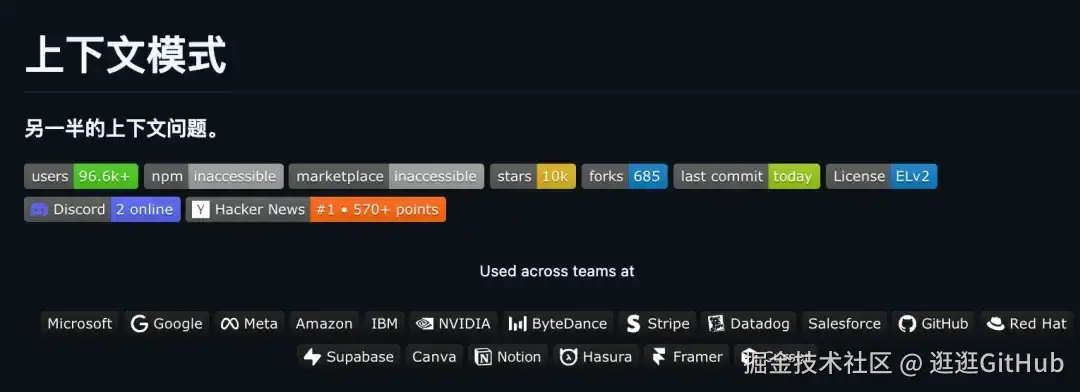Click the GitHub octocat logo icon
Image resolution: width=1080 pixels, height=392 pixels.
click(x=907, y=324)
